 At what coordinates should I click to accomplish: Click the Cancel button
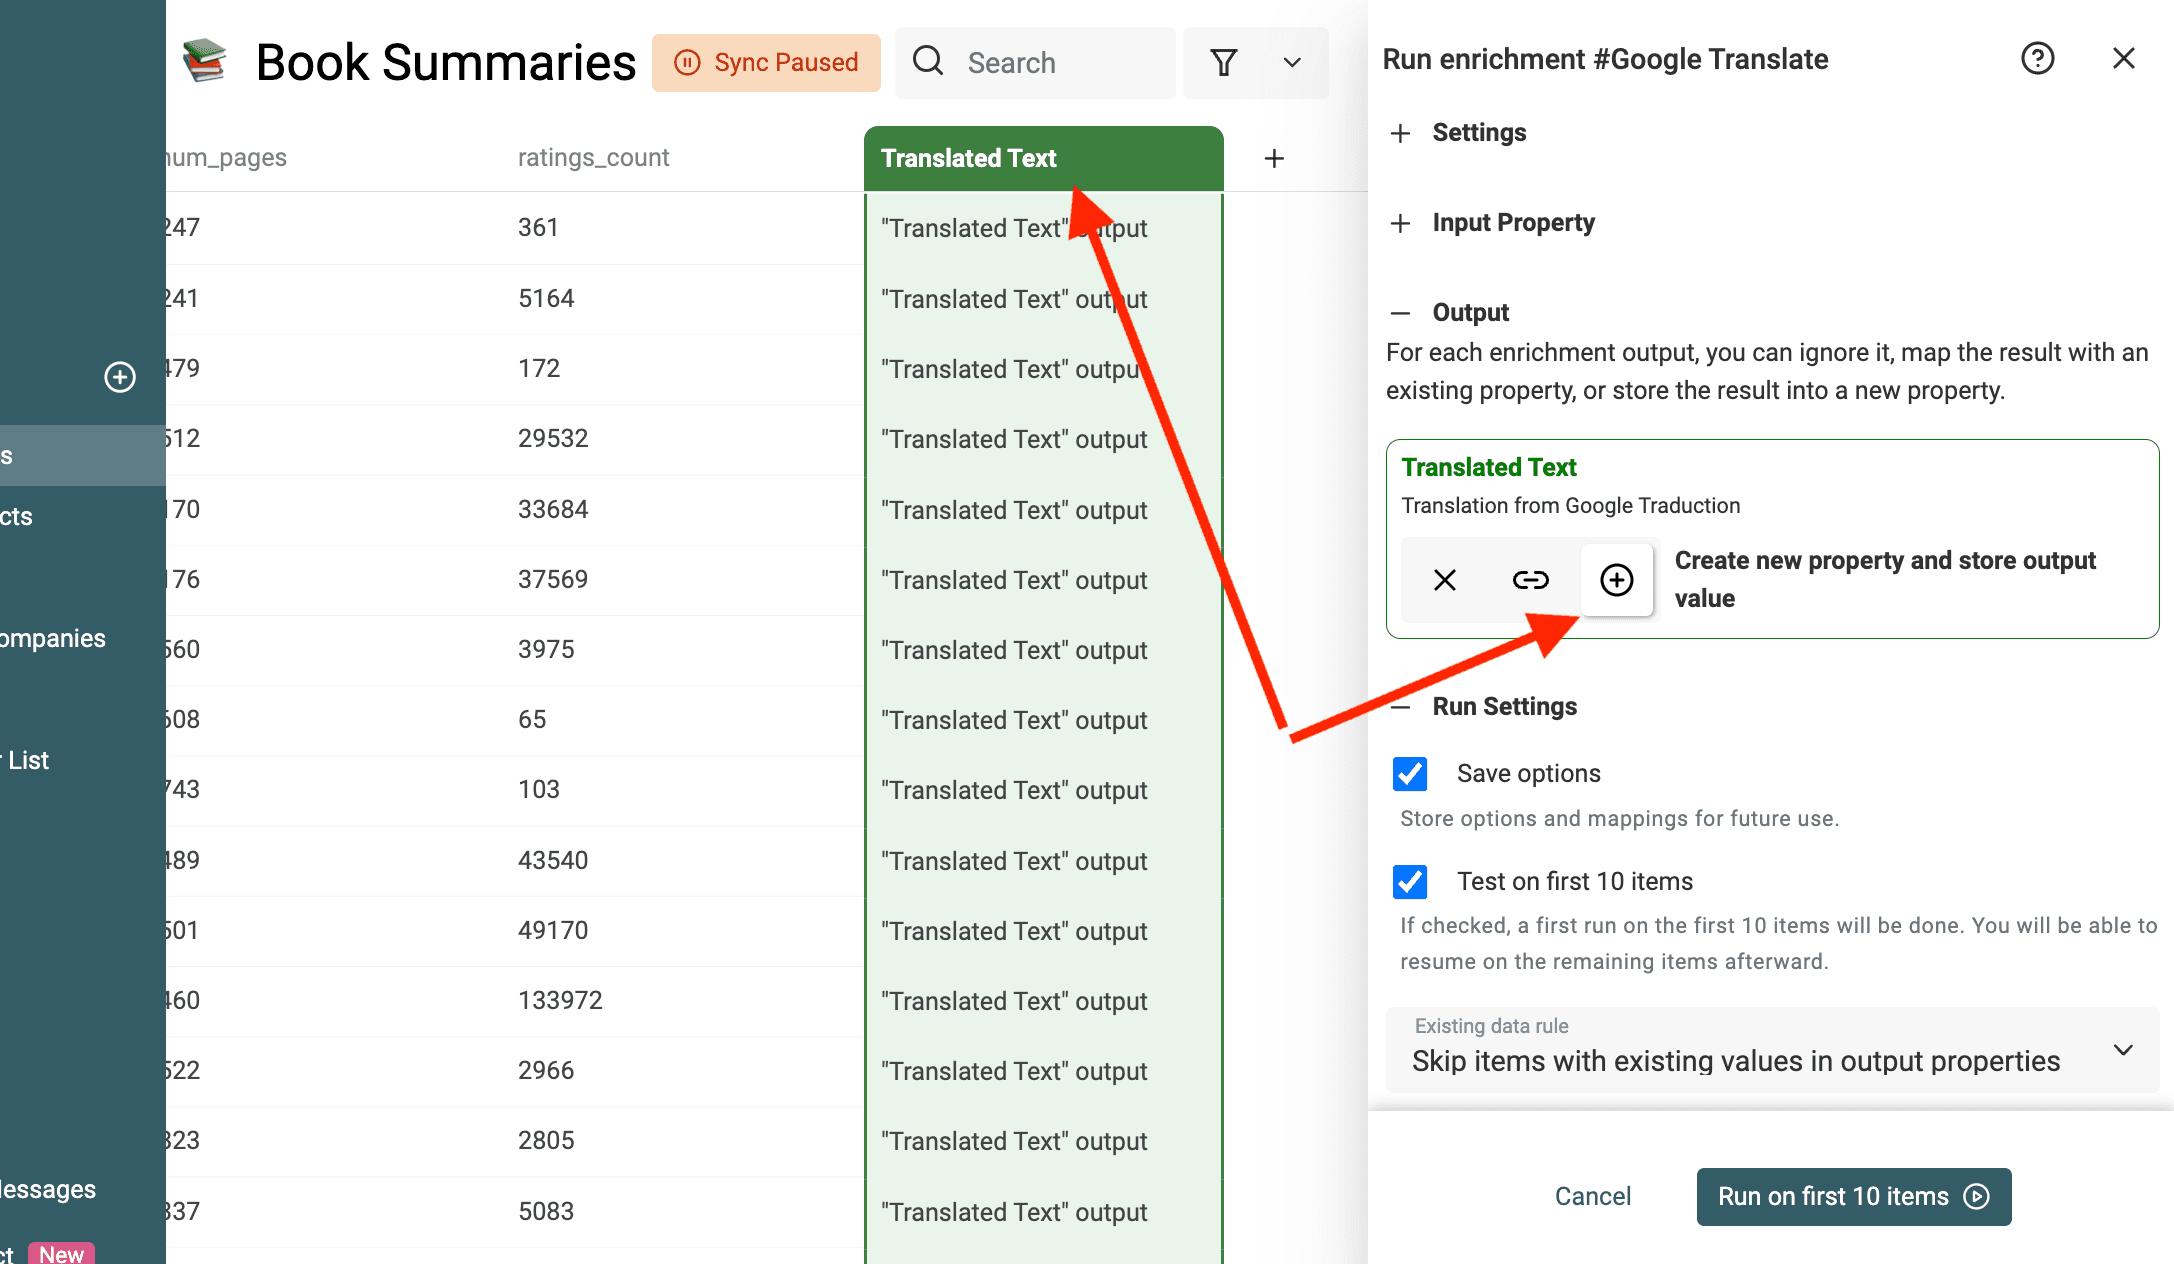pos(1592,1197)
